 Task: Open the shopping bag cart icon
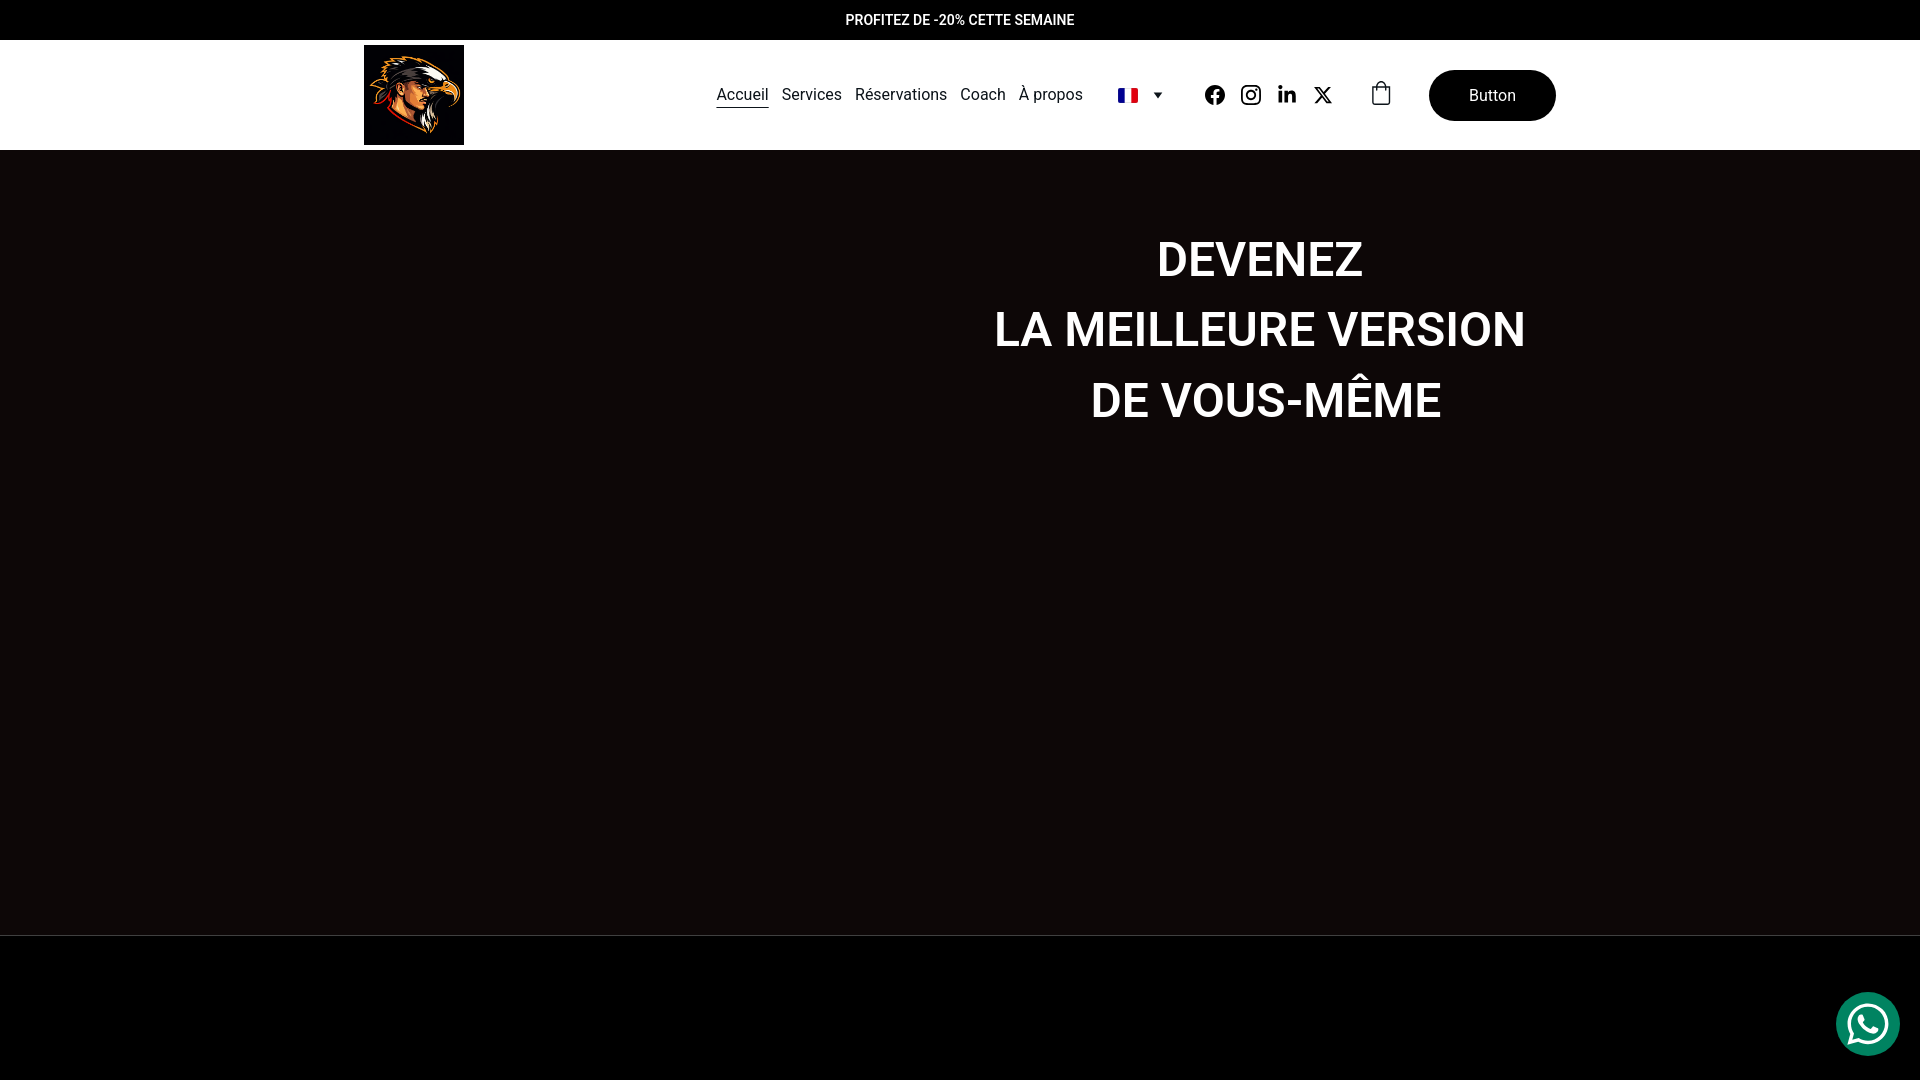[1381, 94]
